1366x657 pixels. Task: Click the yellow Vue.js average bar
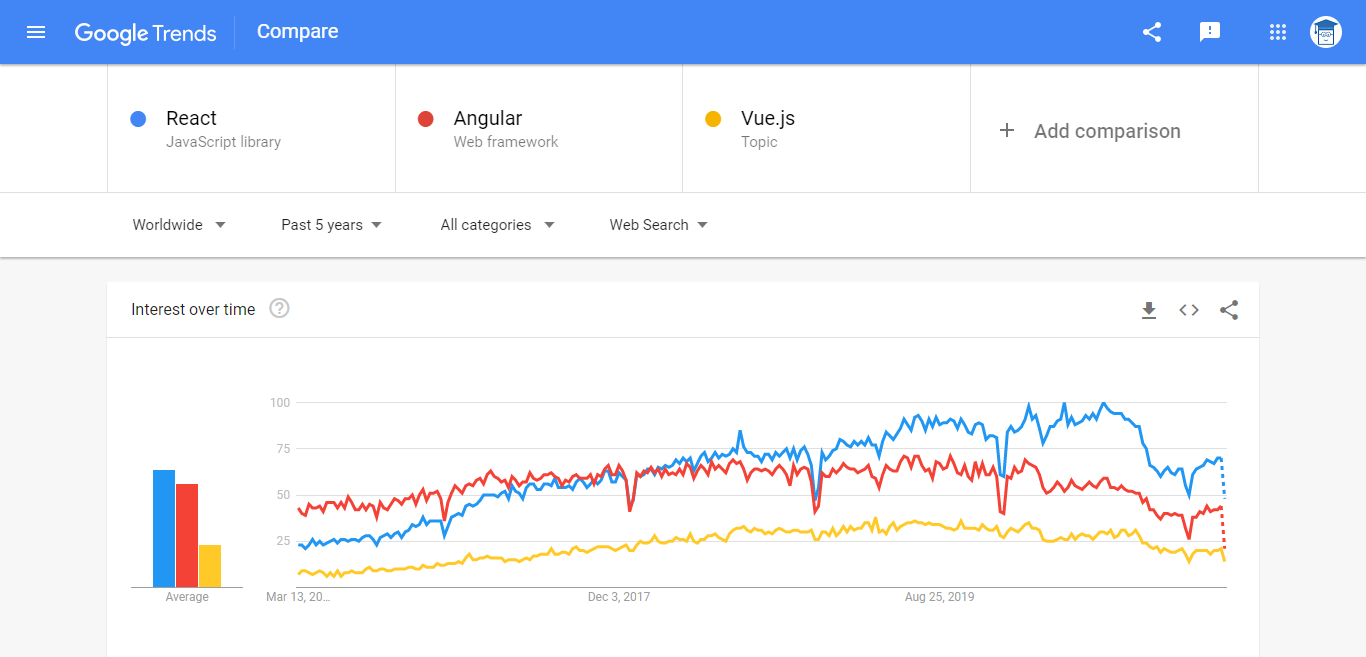click(x=210, y=566)
